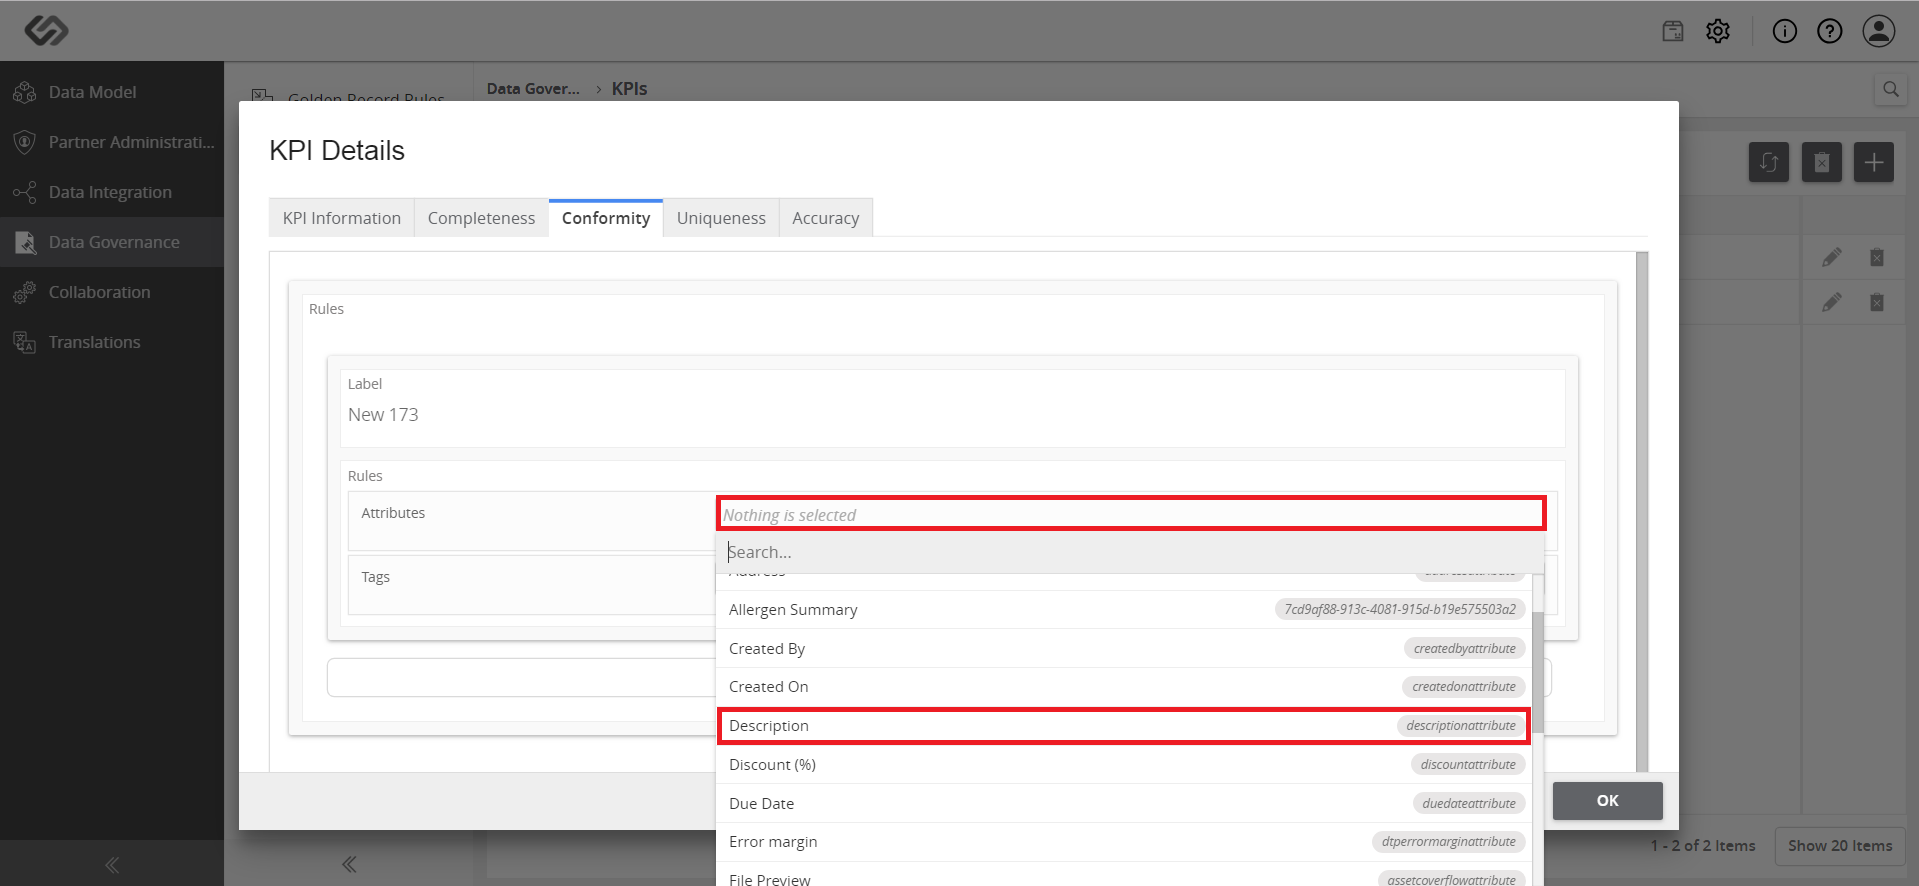This screenshot has height=886, width=1919.
Task: Click the createdbyattribute tag
Action: point(1465,649)
